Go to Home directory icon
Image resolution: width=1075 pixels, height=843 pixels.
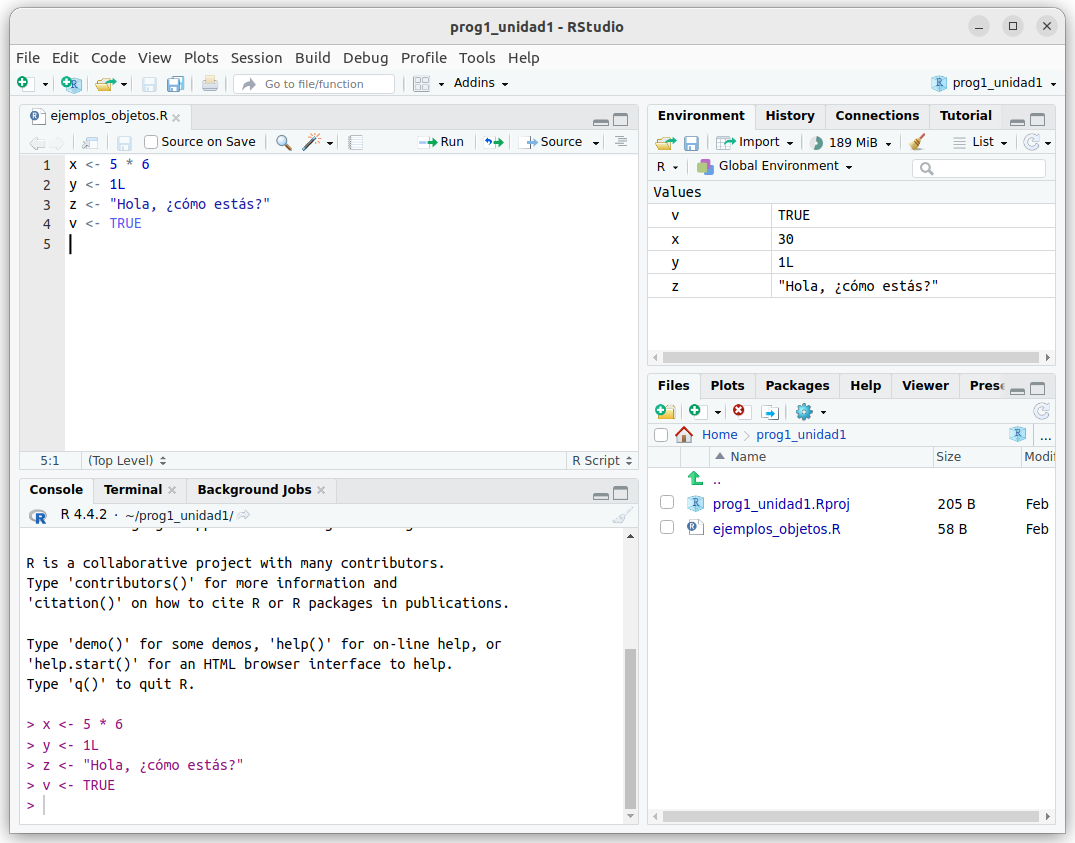click(x=684, y=435)
